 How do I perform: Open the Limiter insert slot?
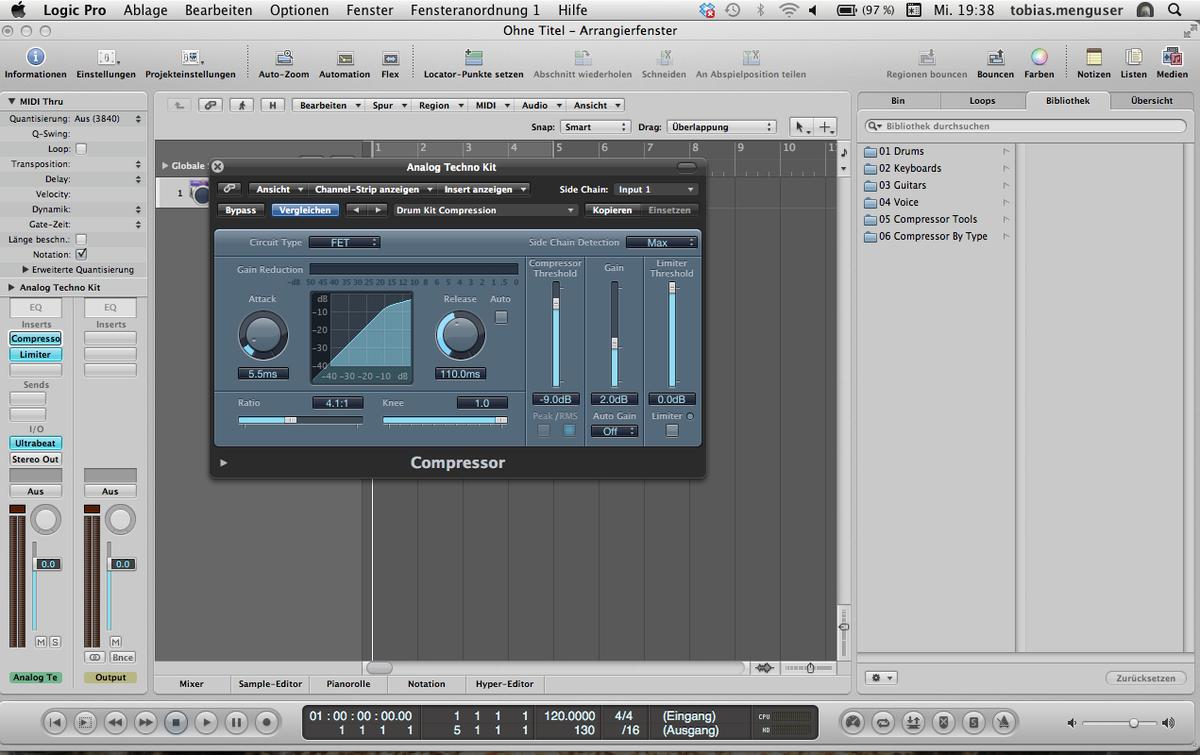point(35,355)
